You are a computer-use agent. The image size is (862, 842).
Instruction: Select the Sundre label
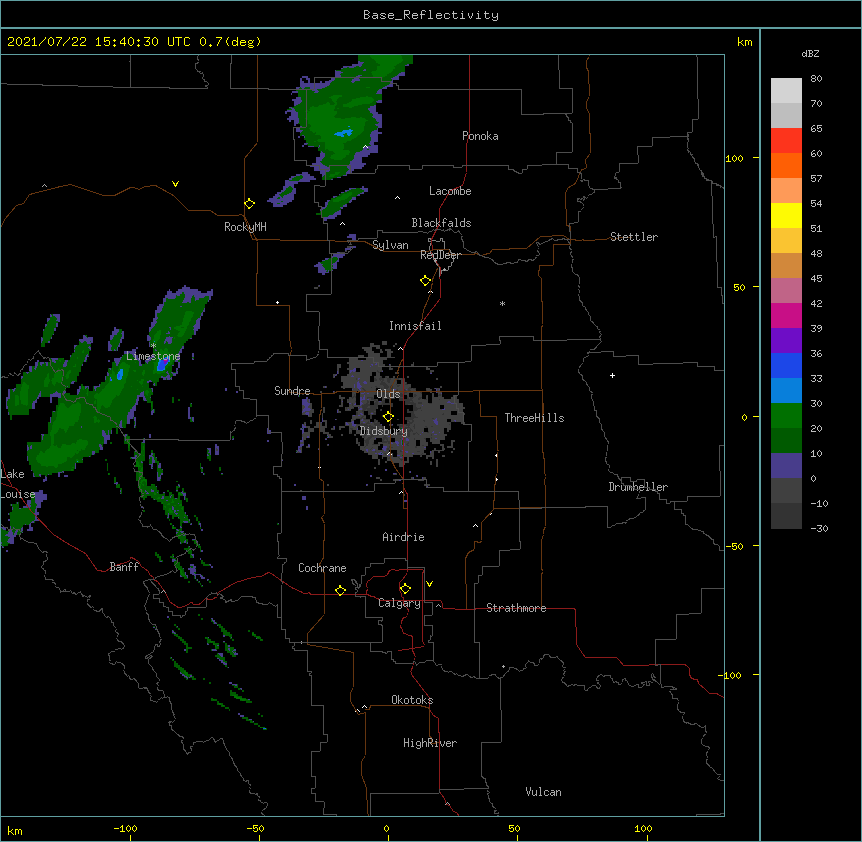[x=292, y=391]
